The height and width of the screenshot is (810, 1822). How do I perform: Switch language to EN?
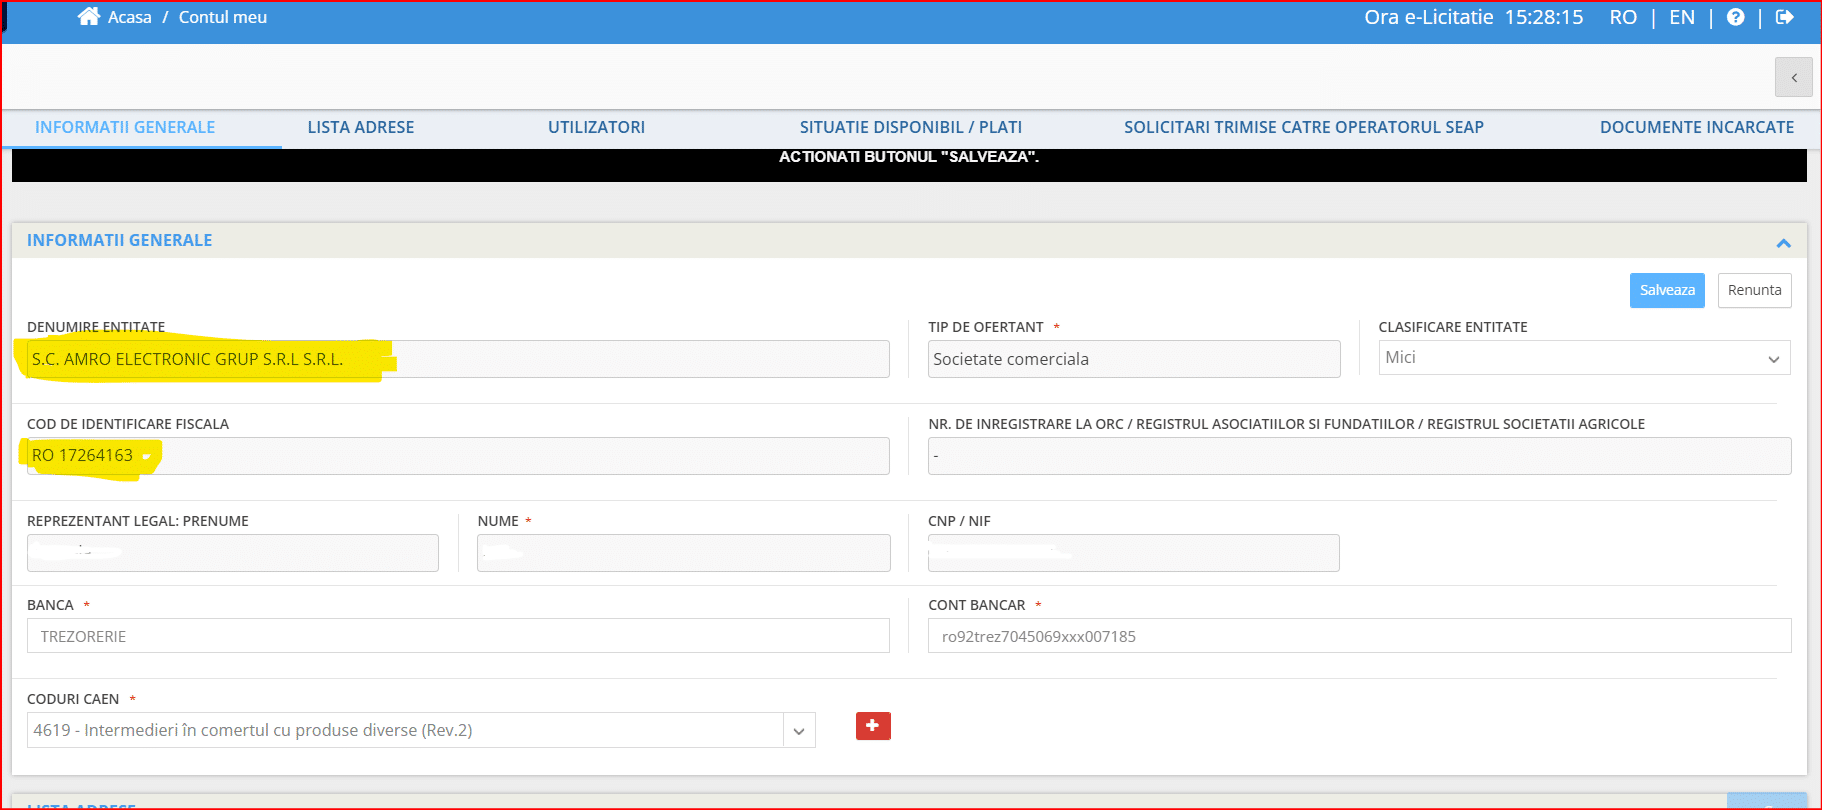[x=1682, y=17]
